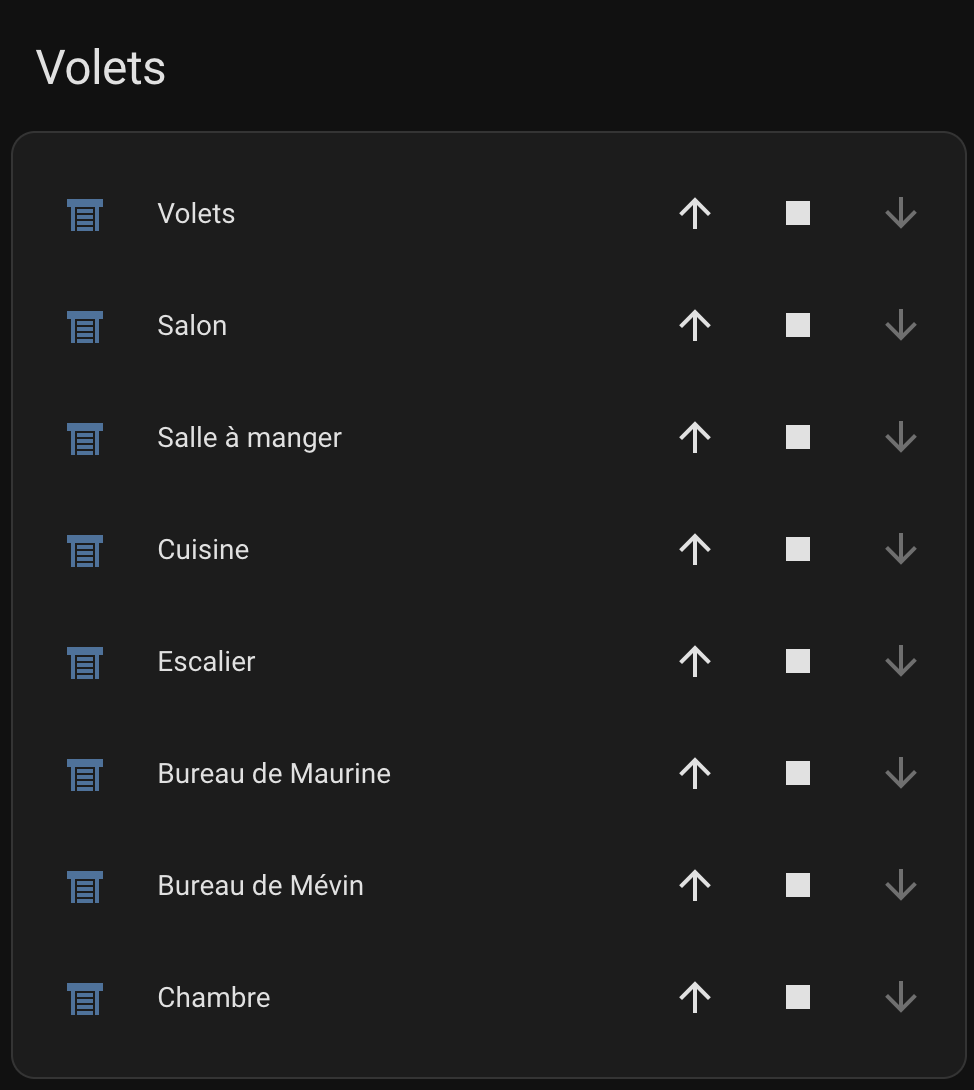Screen dimensions: 974x1090
Task: Click the Escalier entity name
Action: tap(206, 661)
